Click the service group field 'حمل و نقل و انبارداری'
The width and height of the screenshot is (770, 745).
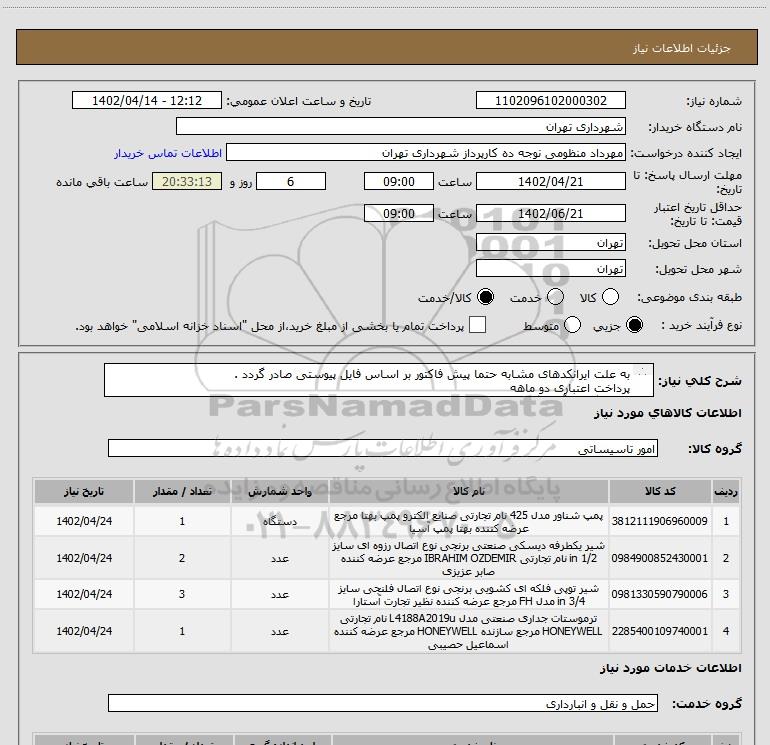[383, 703]
